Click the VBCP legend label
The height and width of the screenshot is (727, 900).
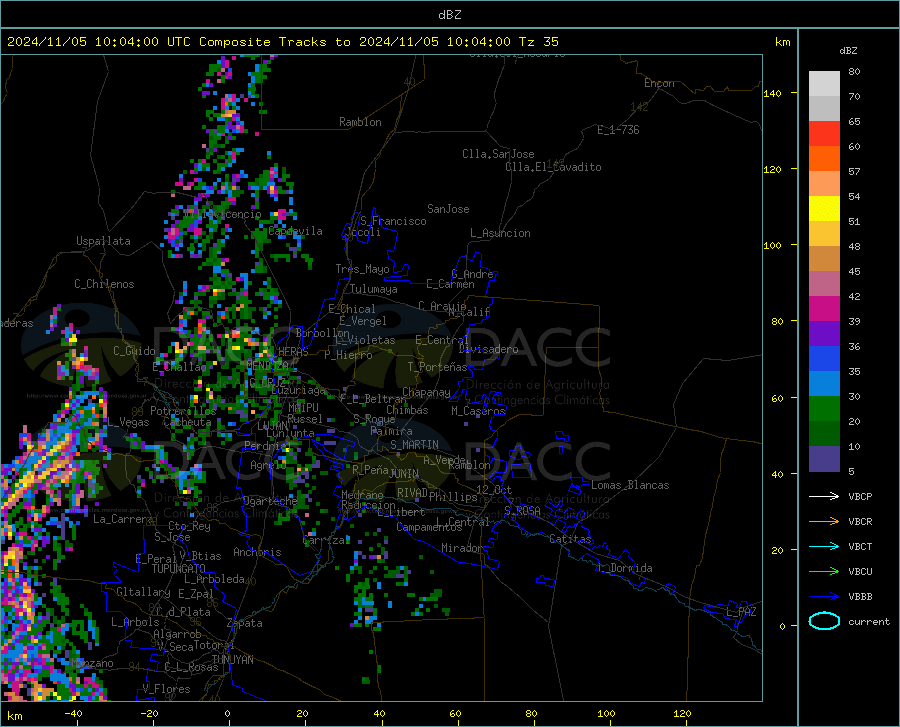click(860, 496)
